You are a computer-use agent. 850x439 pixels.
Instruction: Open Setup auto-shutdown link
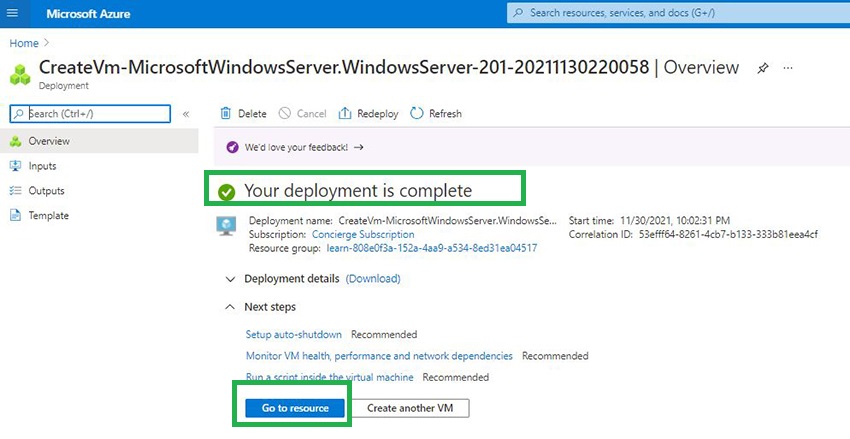pos(294,334)
